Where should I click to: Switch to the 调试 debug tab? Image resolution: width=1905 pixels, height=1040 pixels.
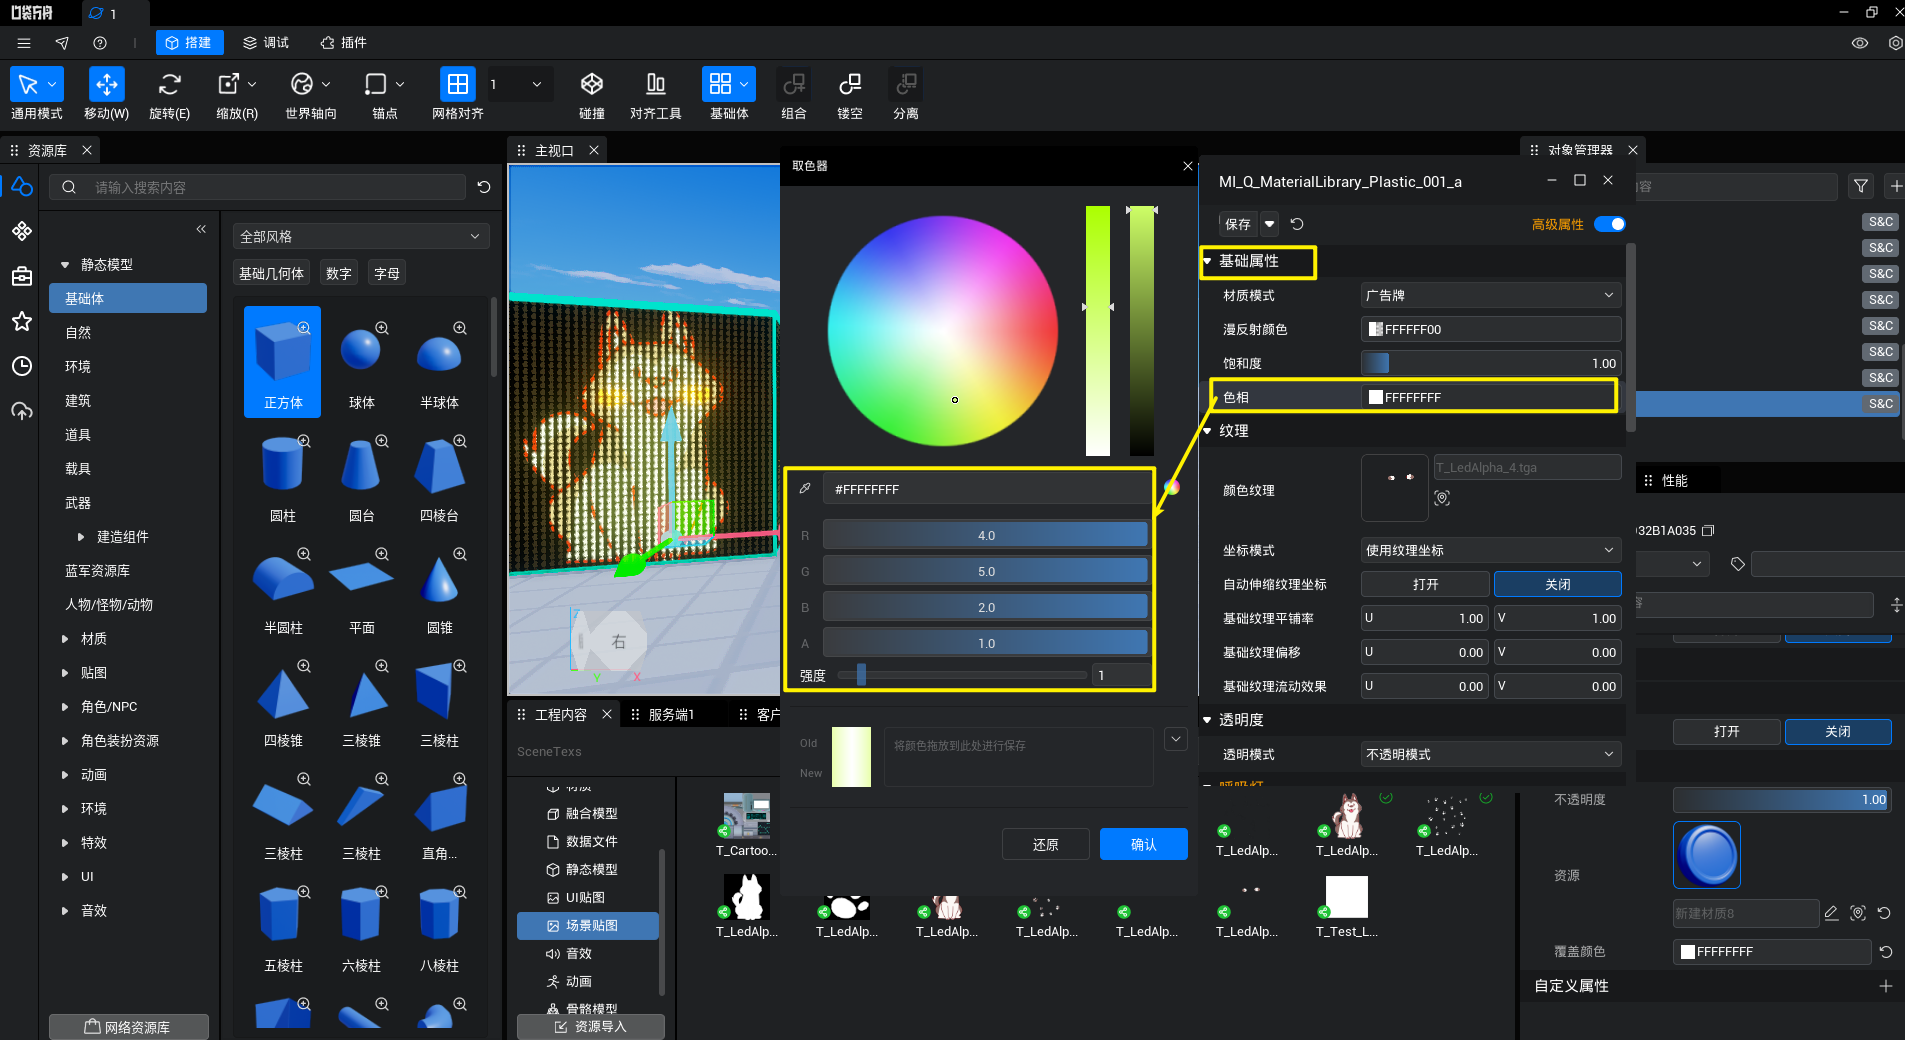266,43
